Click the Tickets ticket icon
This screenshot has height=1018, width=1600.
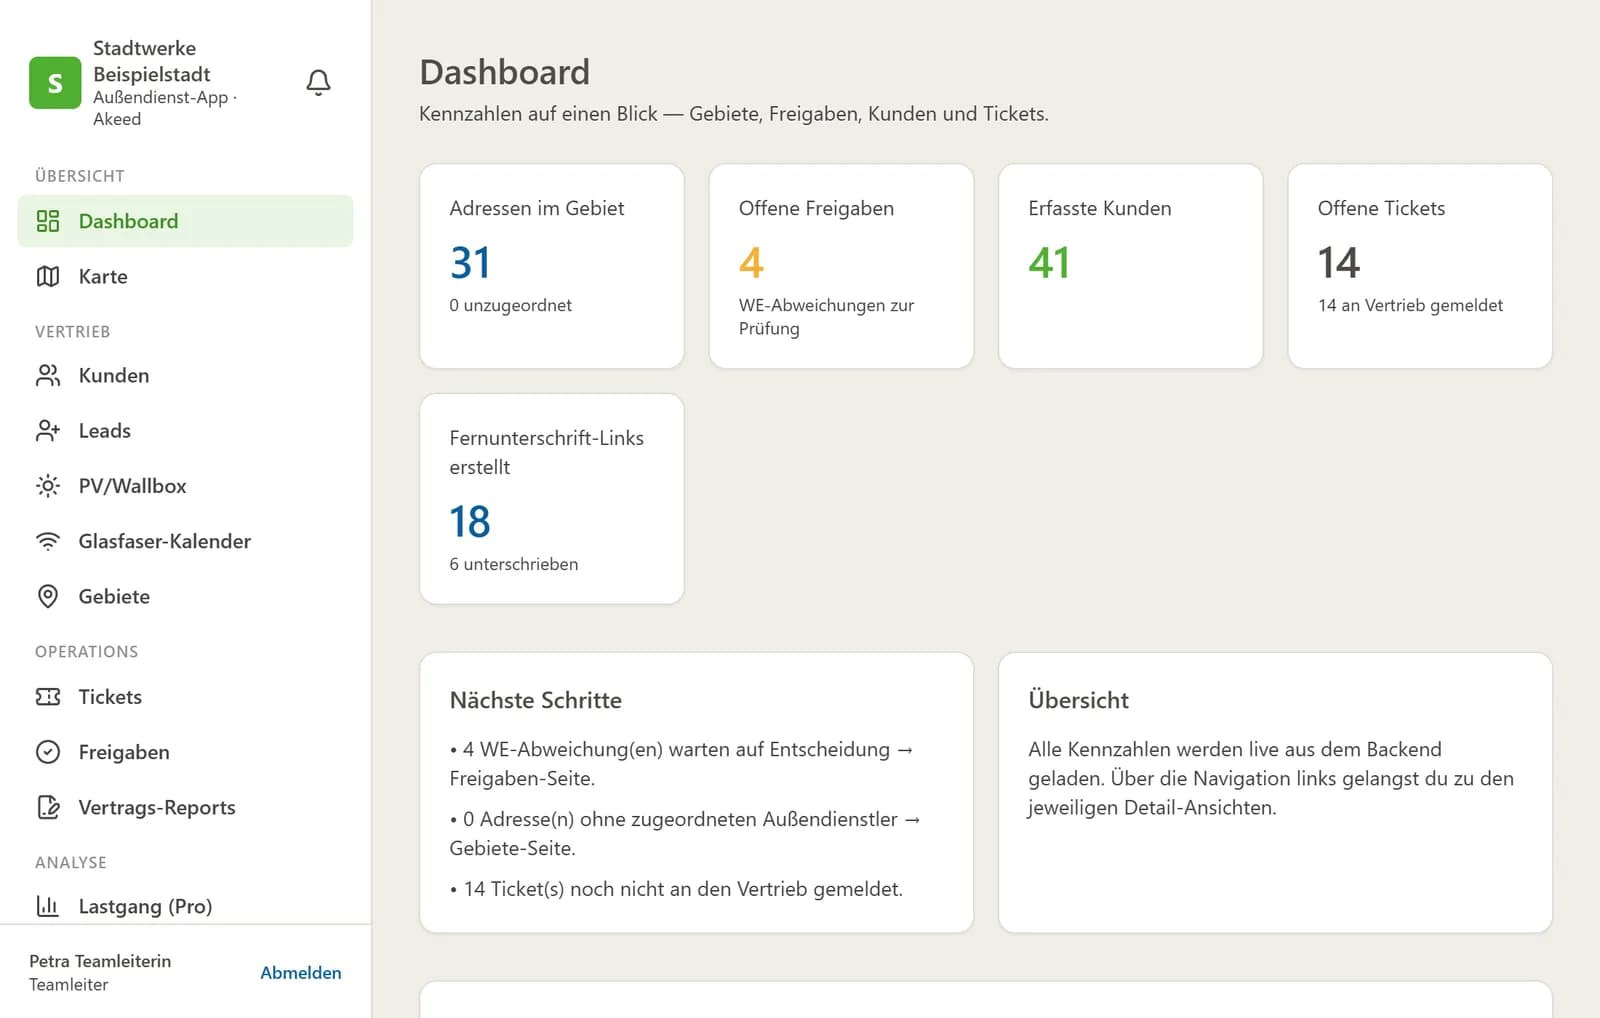tap(48, 697)
